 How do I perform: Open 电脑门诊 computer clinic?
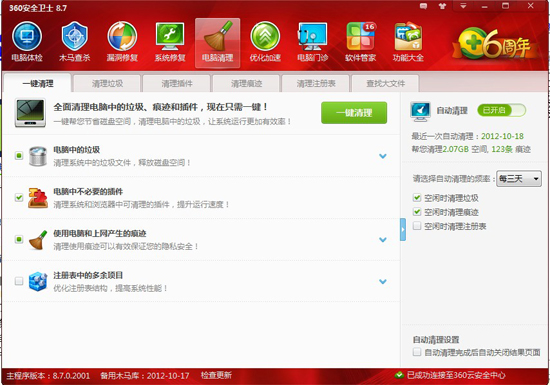[x=313, y=42]
